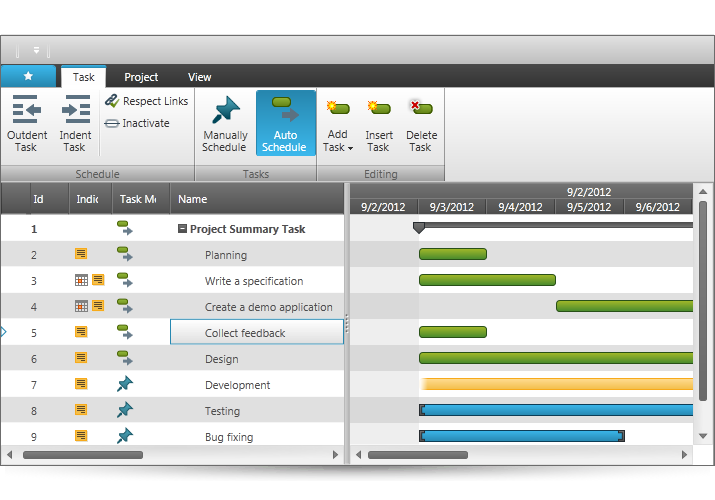Click the calendar indicator icon in row 3

point(81,281)
